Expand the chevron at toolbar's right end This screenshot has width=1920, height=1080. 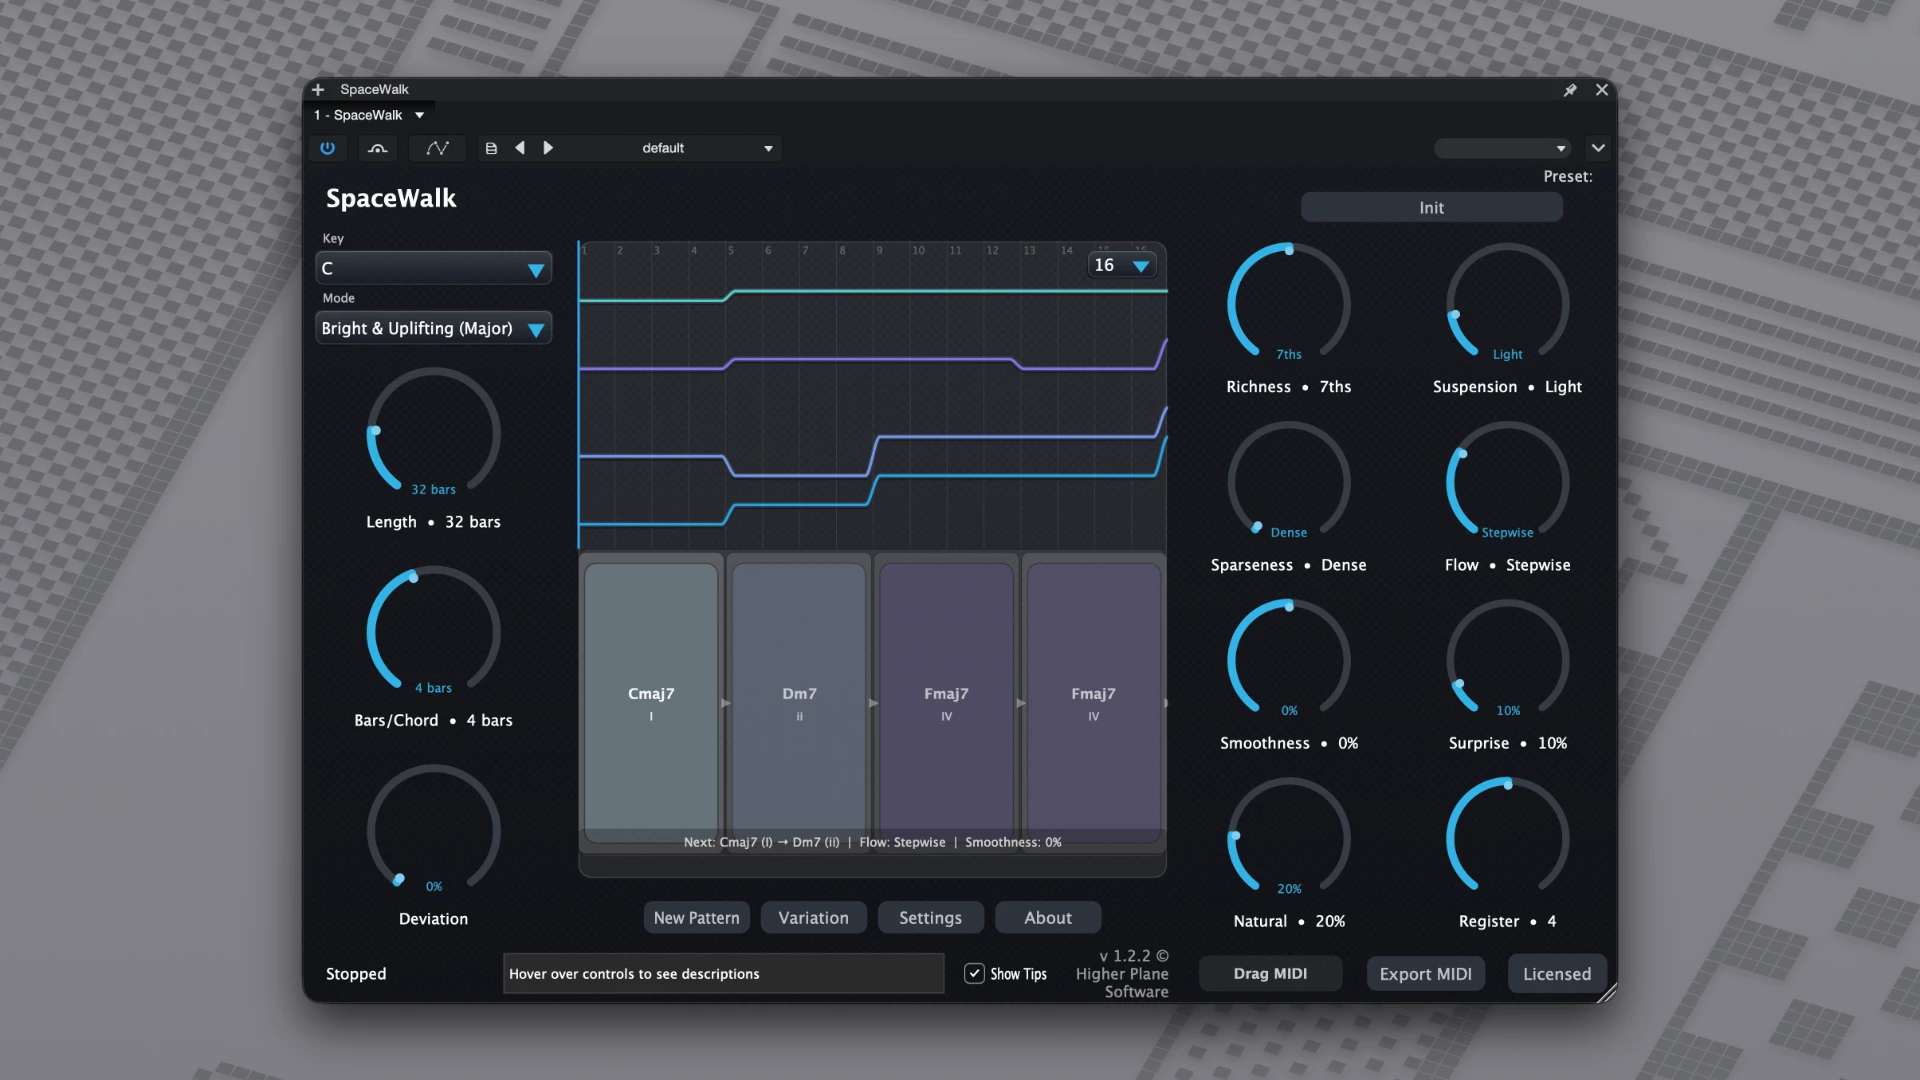[x=1598, y=148]
